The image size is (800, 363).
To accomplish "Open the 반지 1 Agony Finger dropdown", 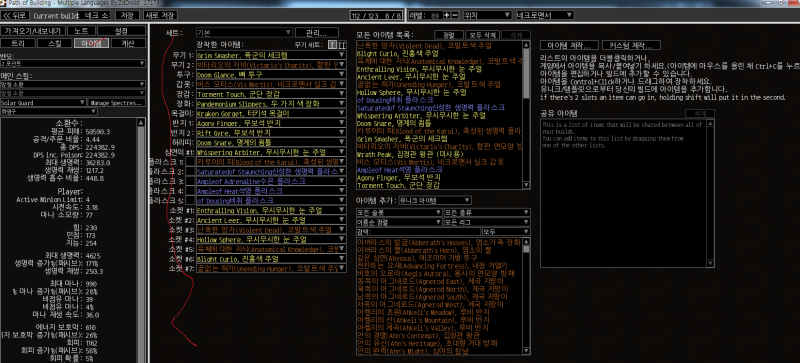I will tap(271, 123).
